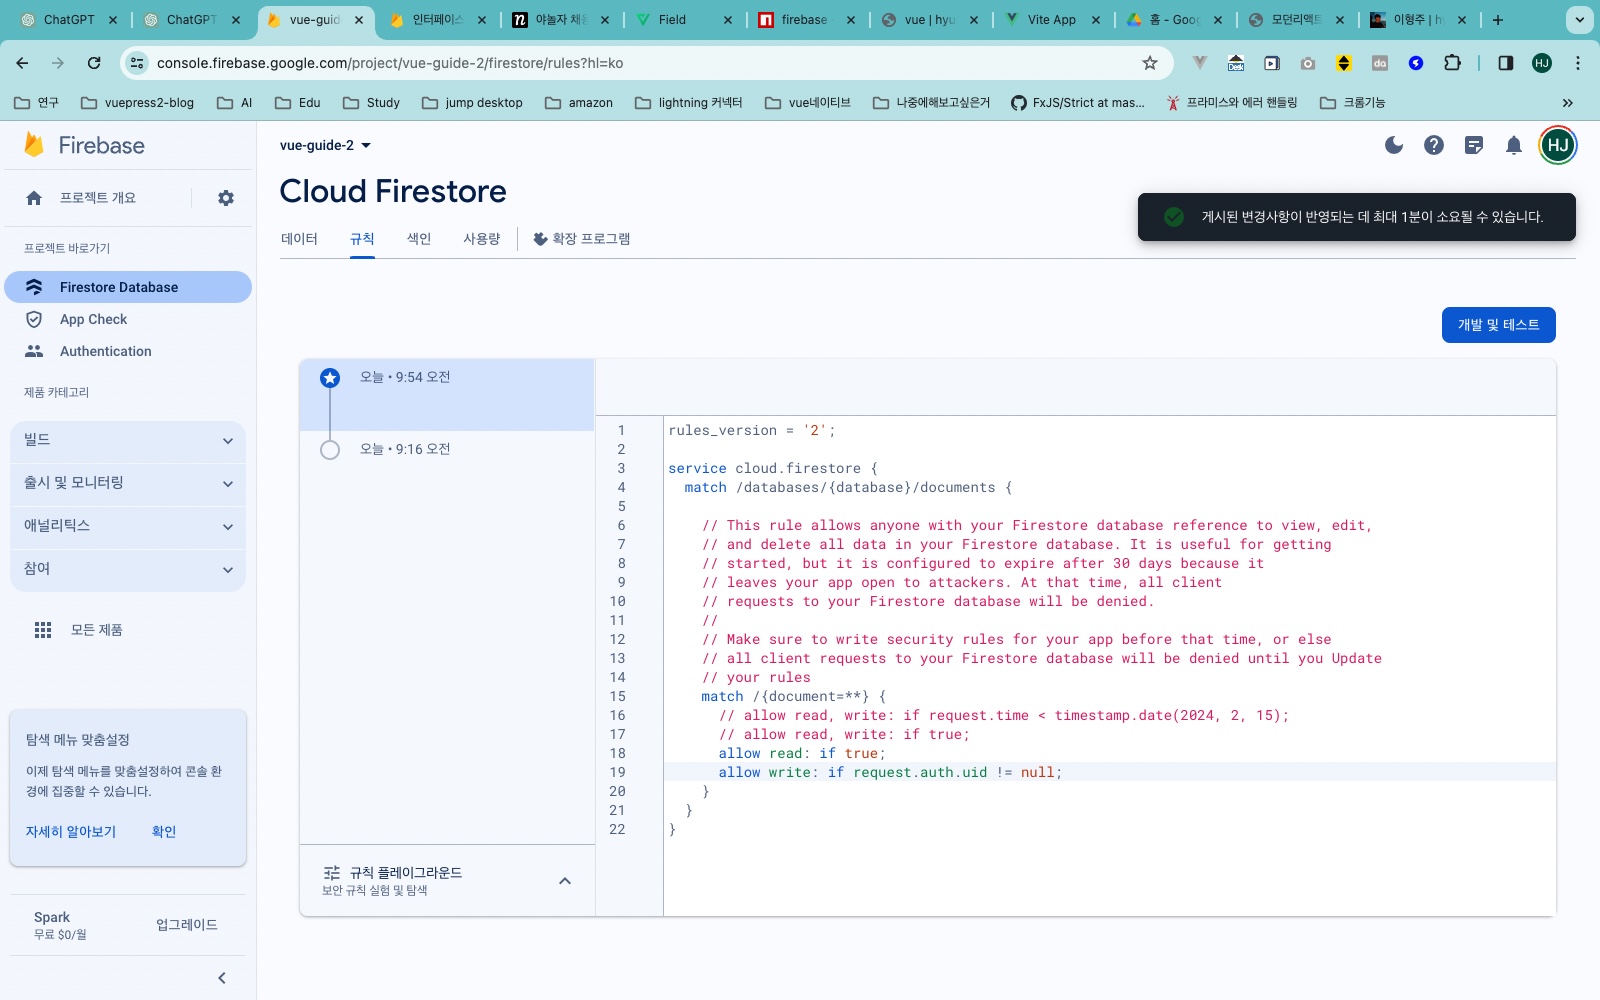Expand the 애널리틱스 category
The width and height of the screenshot is (1600, 1000).
(x=128, y=526)
